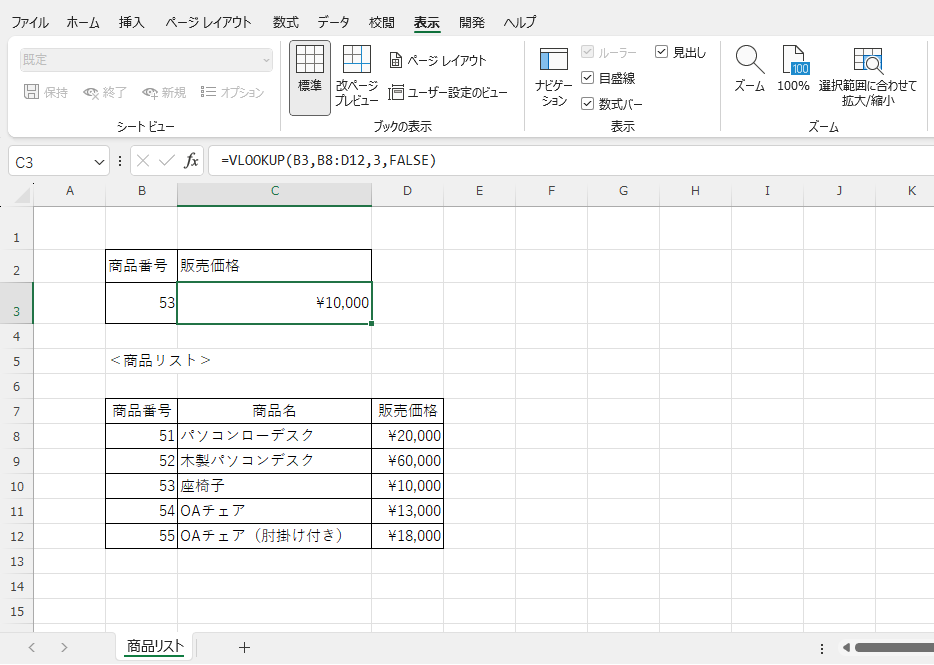Click 選択範囲に合わせて拡大/縮小

(867, 76)
